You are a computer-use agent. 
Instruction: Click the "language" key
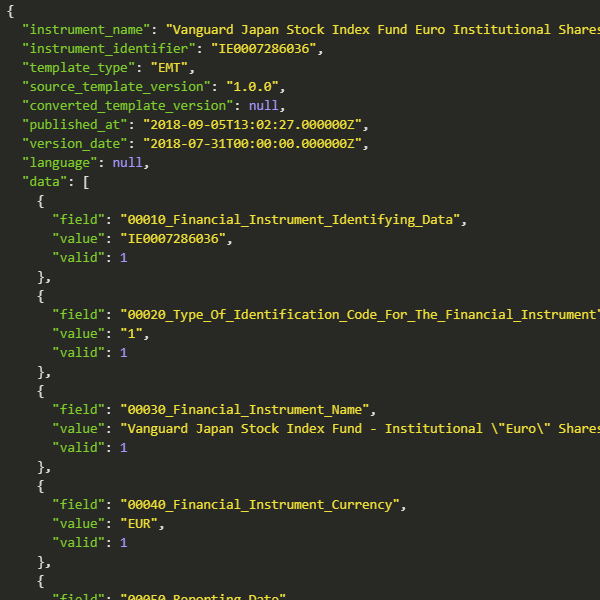[x=60, y=163]
